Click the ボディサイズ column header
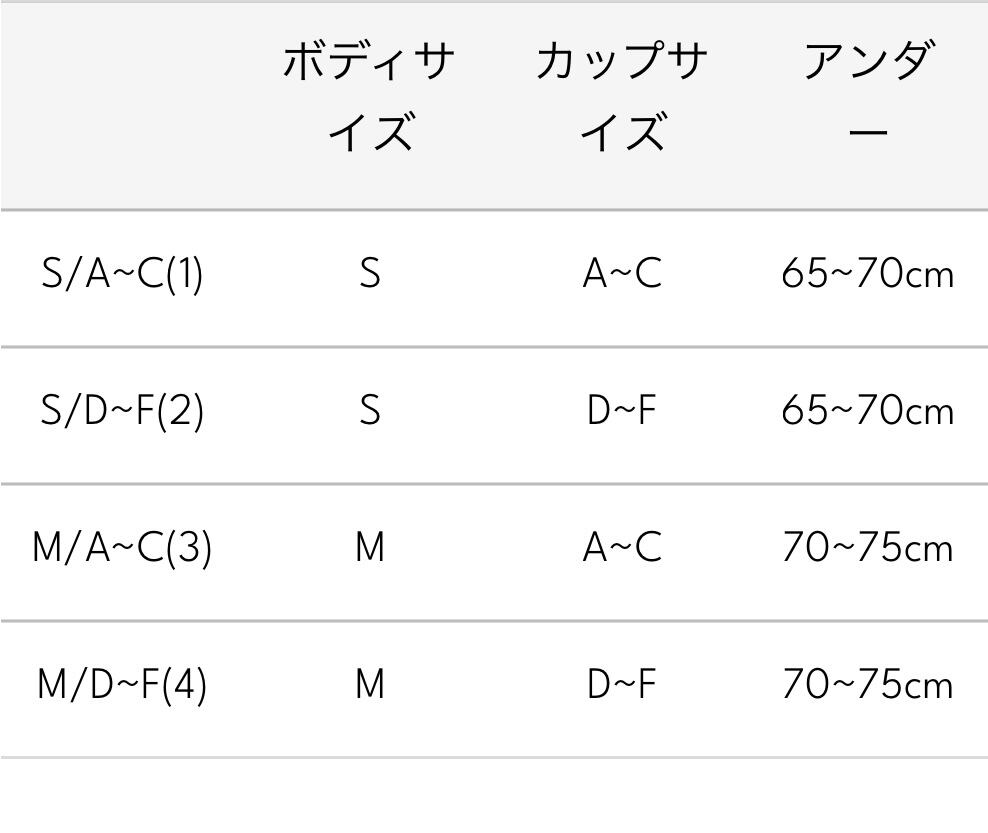Screen dimensions: 988x833 [370, 96]
